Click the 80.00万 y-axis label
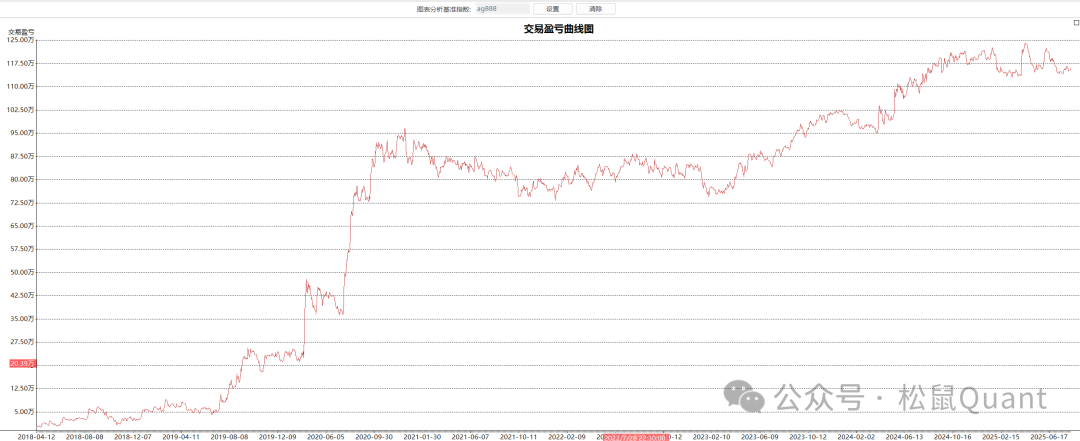 coord(23,180)
